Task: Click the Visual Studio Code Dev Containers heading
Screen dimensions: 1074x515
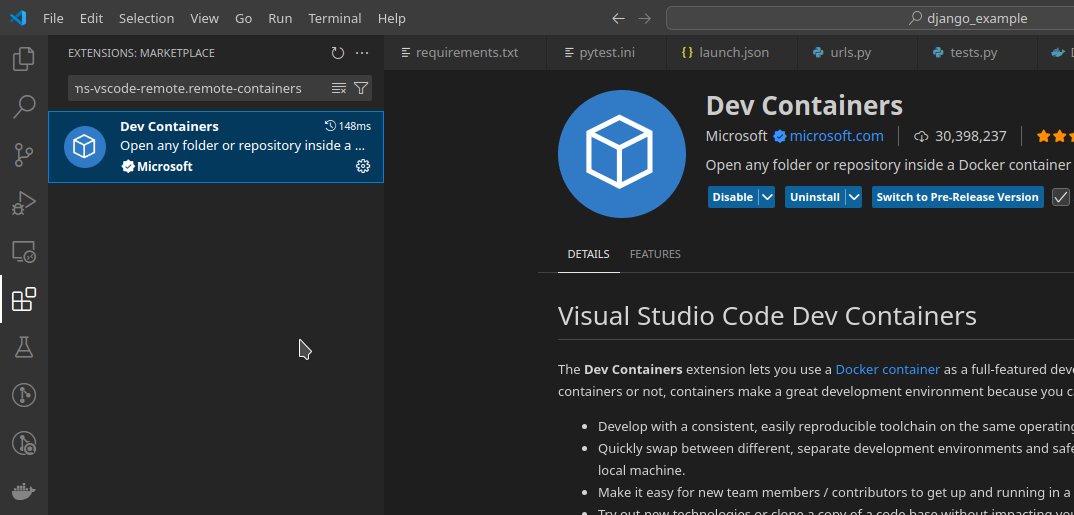Action: click(x=767, y=316)
